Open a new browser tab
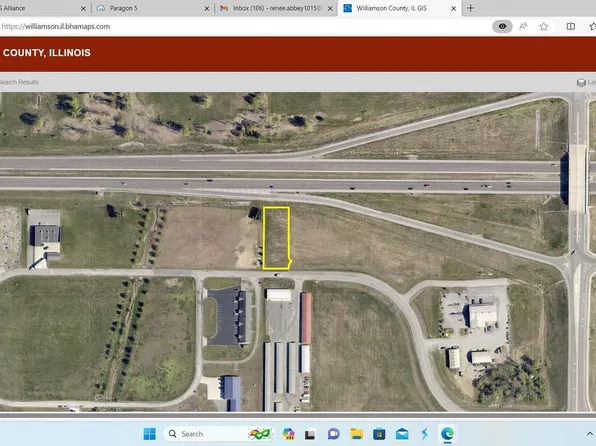 pyautogui.click(x=471, y=8)
